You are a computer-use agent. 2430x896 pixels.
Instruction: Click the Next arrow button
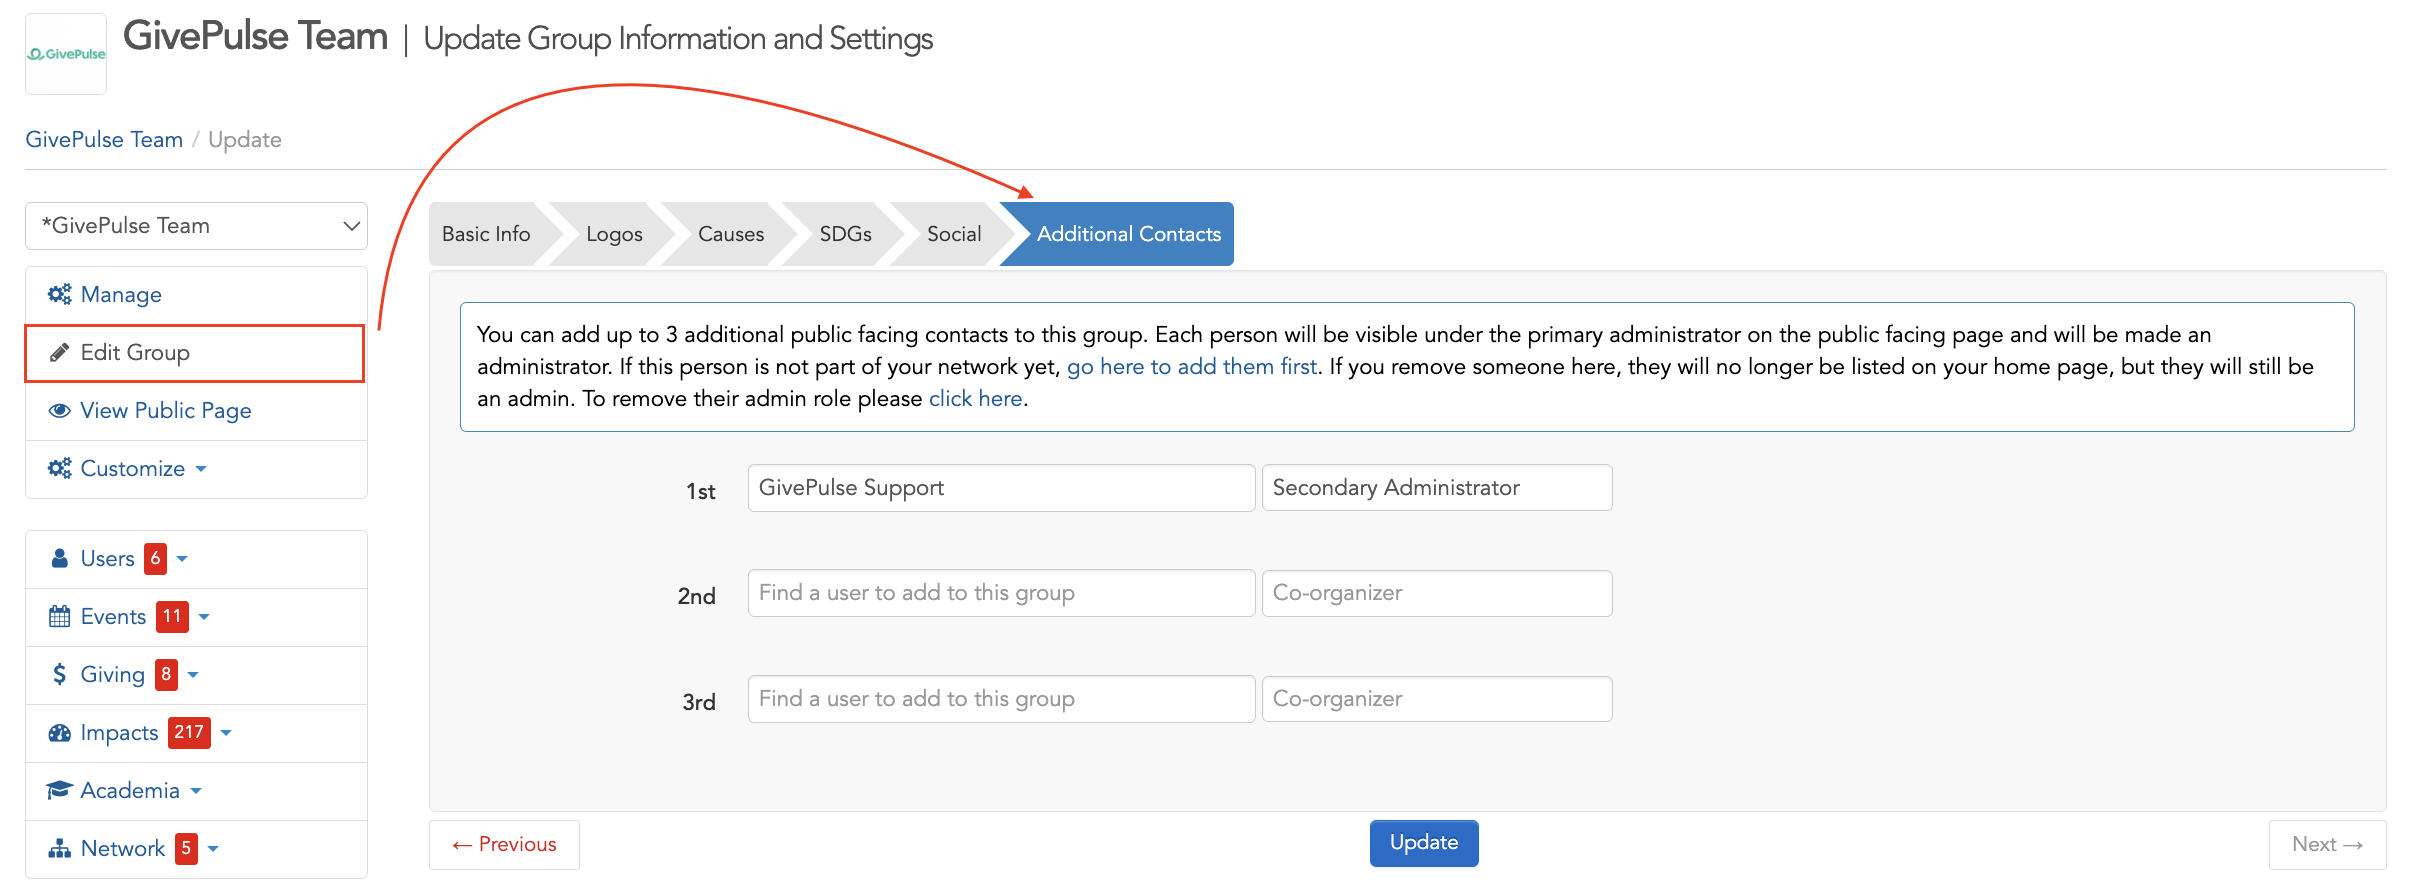point(2327,845)
